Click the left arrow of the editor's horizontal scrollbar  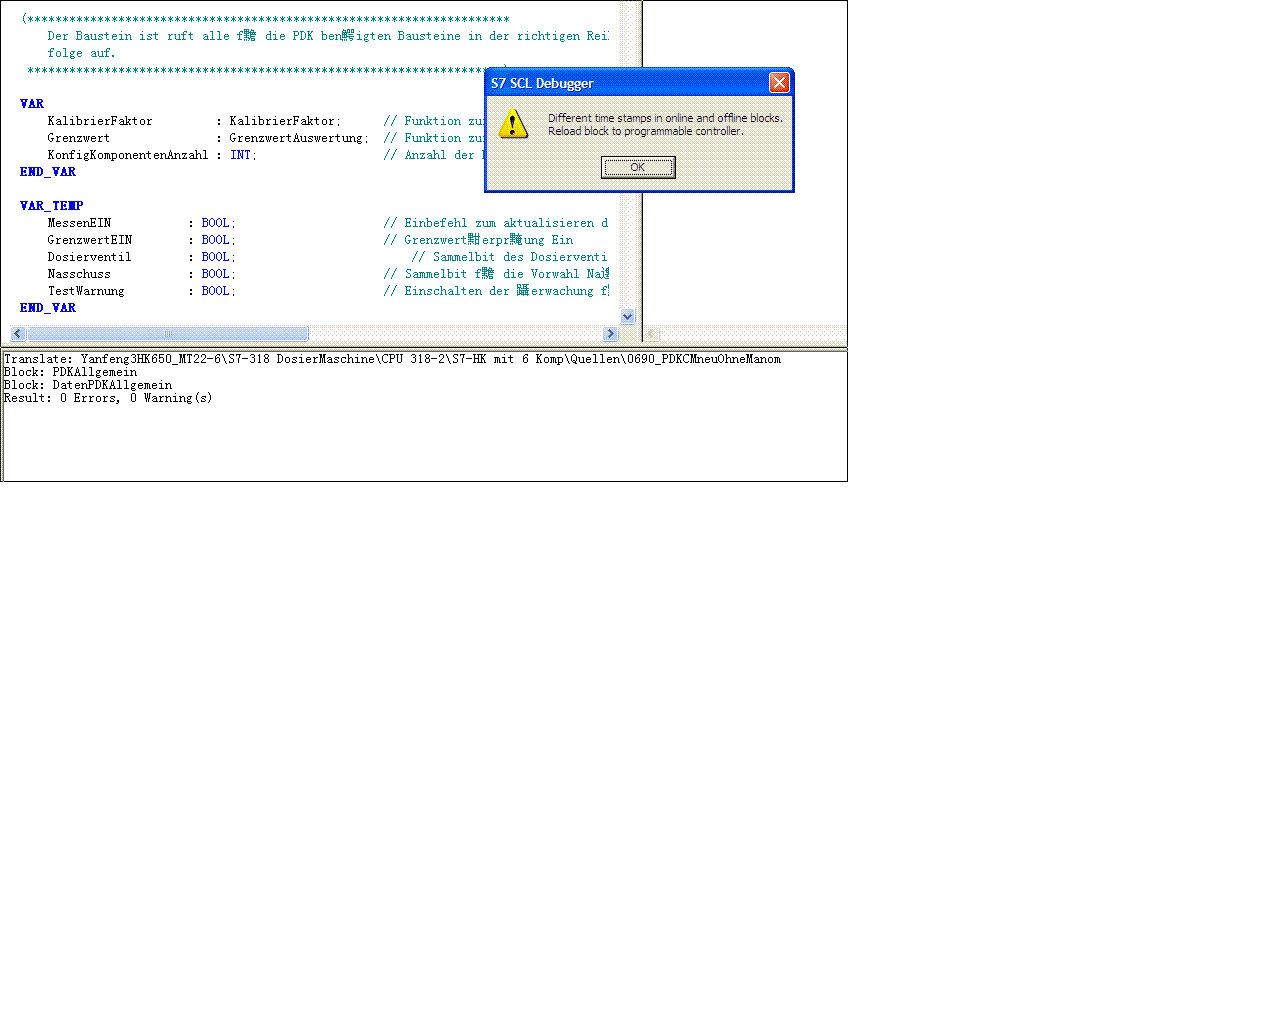pyautogui.click(x=18, y=333)
